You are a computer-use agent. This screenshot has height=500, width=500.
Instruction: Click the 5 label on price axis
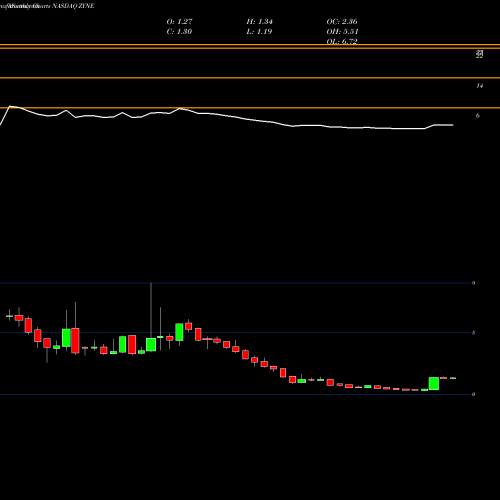[473, 333]
